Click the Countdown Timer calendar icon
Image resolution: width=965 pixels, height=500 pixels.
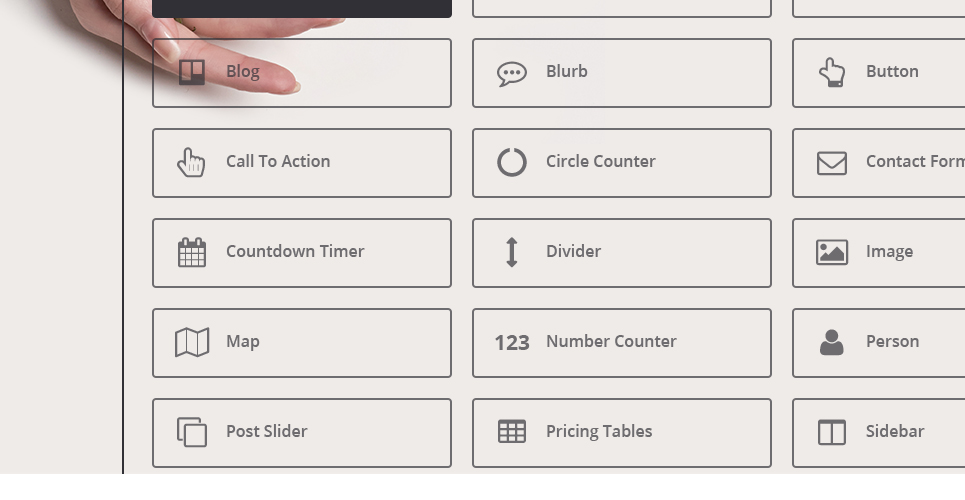pyautogui.click(x=192, y=252)
